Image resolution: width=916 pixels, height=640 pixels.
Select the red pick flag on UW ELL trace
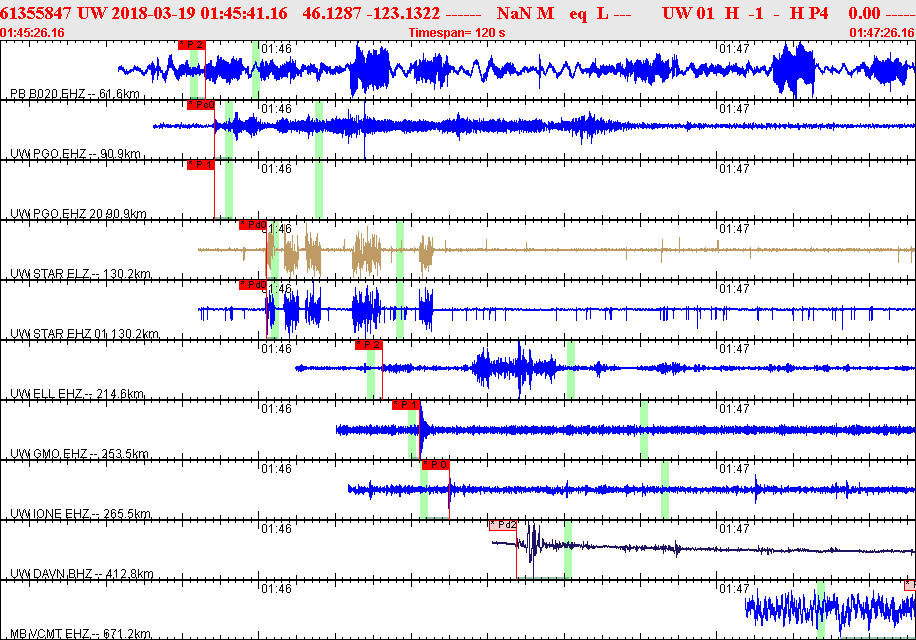pos(368,345)
